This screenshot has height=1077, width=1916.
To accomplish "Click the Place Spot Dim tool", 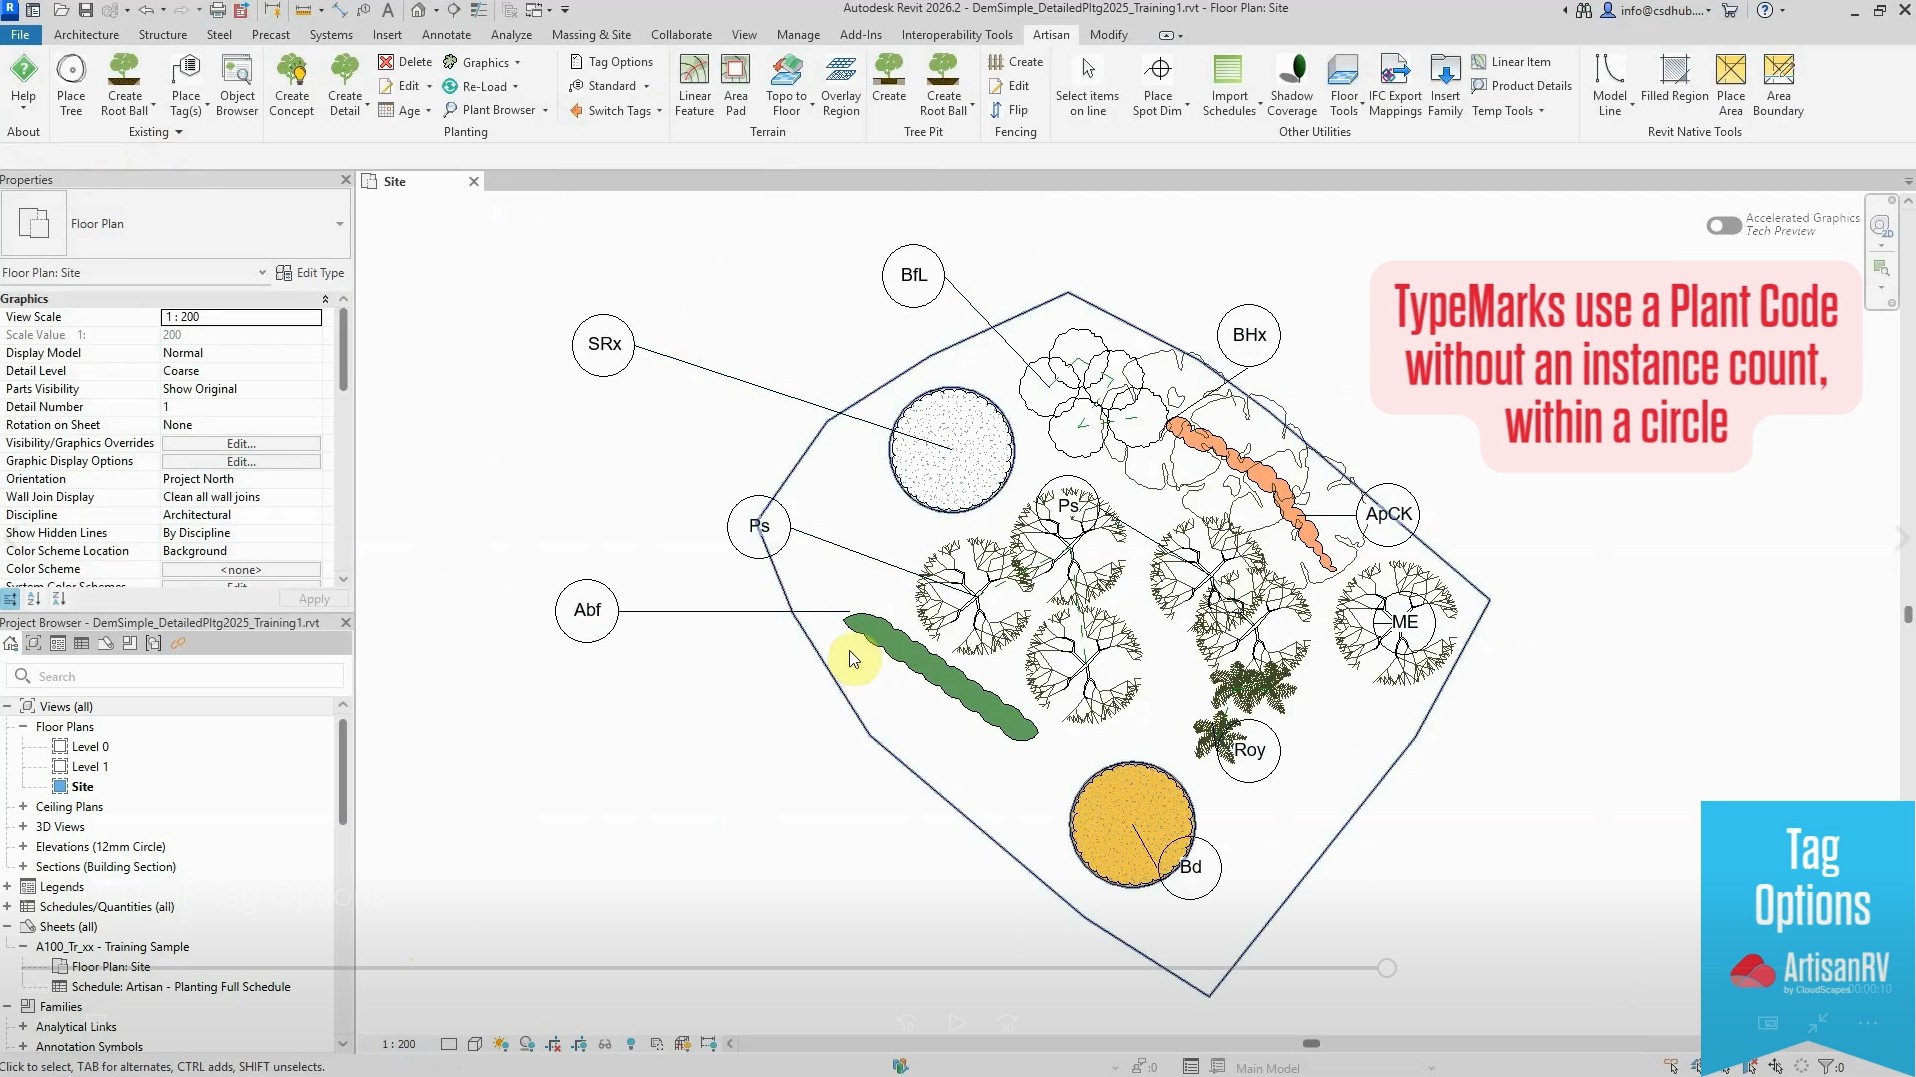I will tap(1158, 72).
